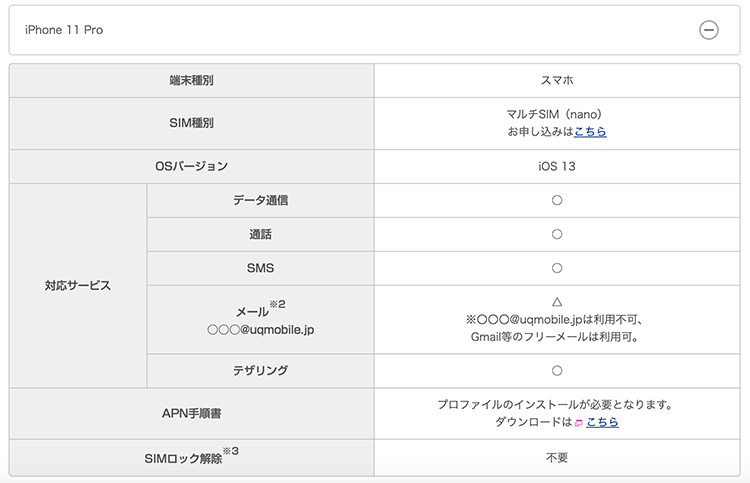Select the SIM種別 header cell

[191, 123]
